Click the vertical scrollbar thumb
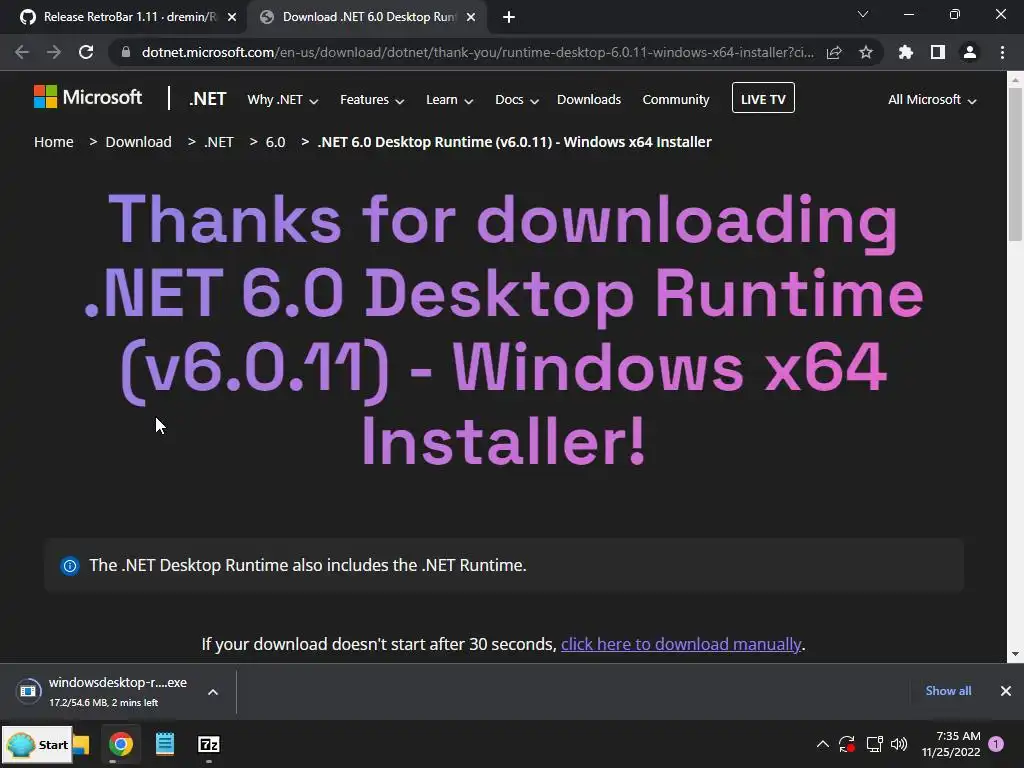Viewport: 1024px width, 768px height. tap(1015, 163)
